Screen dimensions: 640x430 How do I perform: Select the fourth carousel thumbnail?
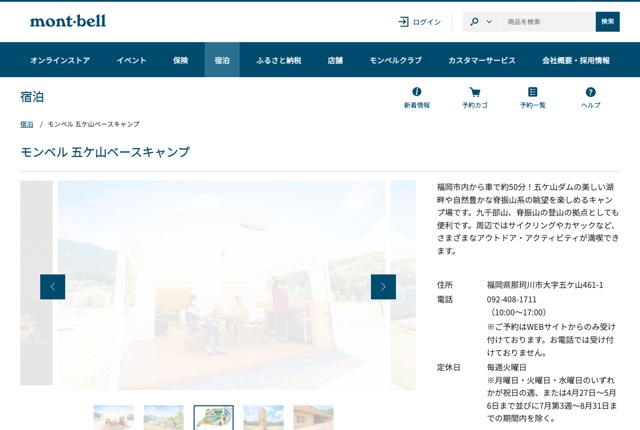click(x=263, y=417)
